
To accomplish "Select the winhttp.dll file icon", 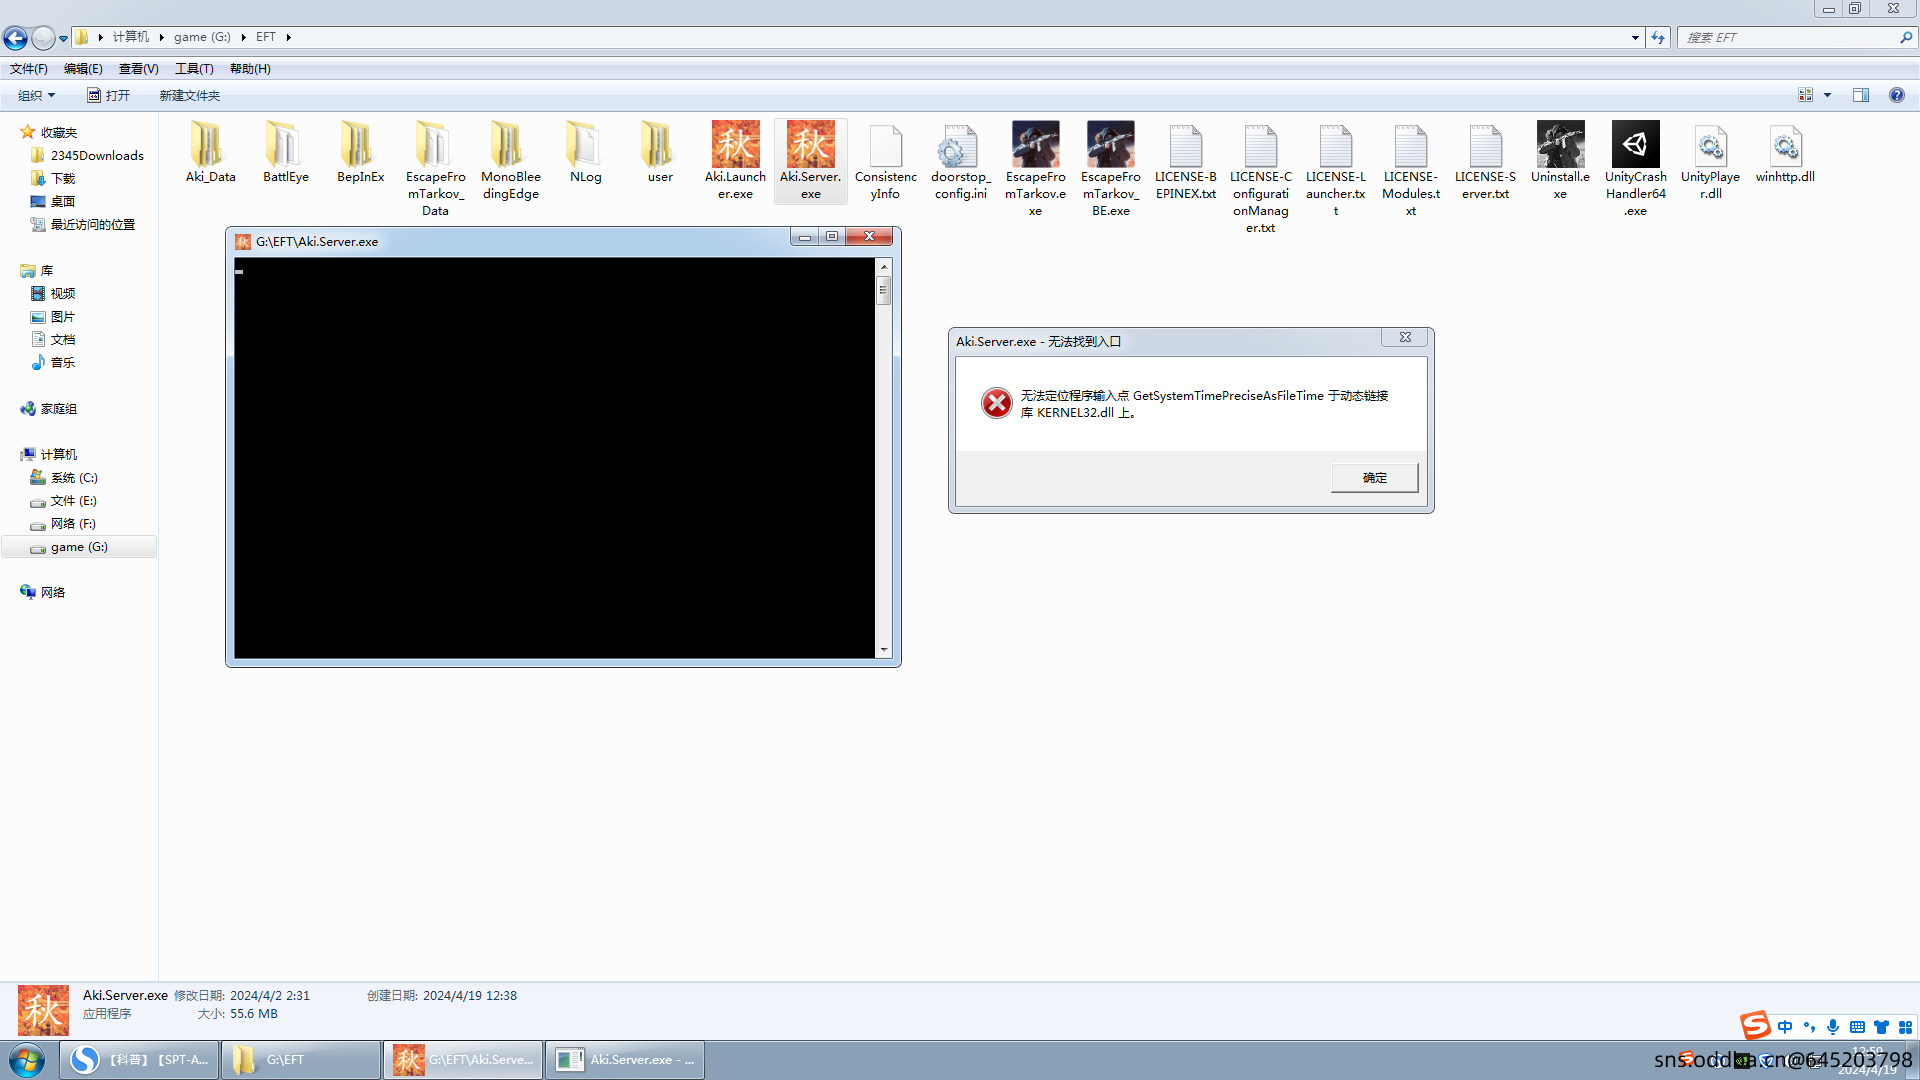I will pos(1785,146).
